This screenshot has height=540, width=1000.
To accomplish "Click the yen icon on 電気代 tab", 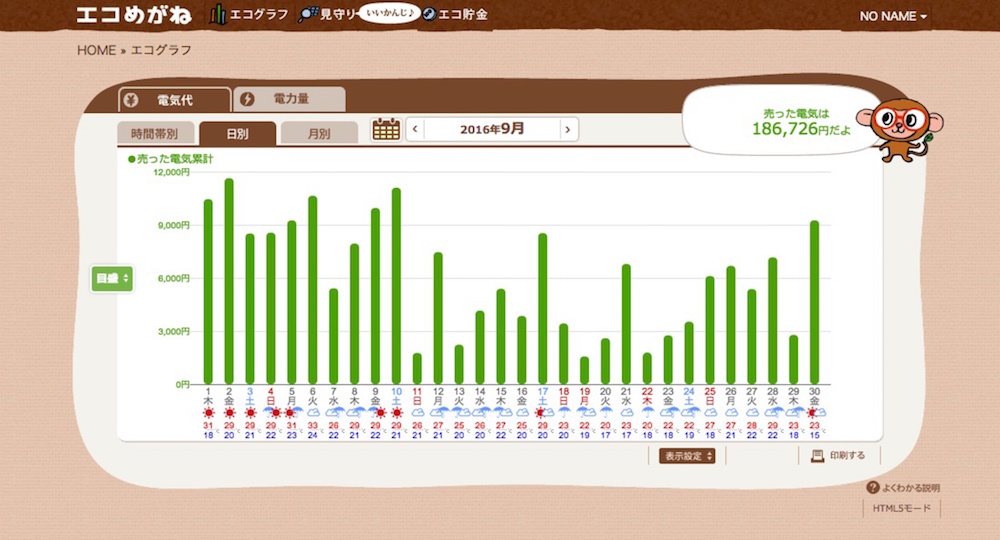I will coord(131,100).
